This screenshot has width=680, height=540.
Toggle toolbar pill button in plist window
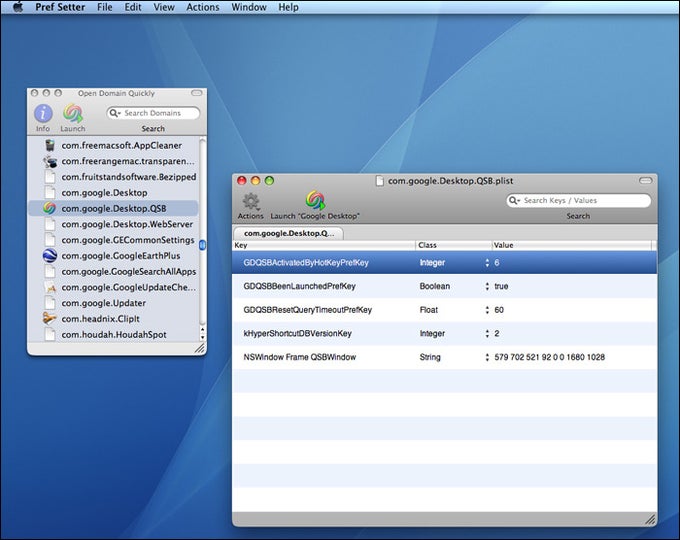[x=645, y=180]
